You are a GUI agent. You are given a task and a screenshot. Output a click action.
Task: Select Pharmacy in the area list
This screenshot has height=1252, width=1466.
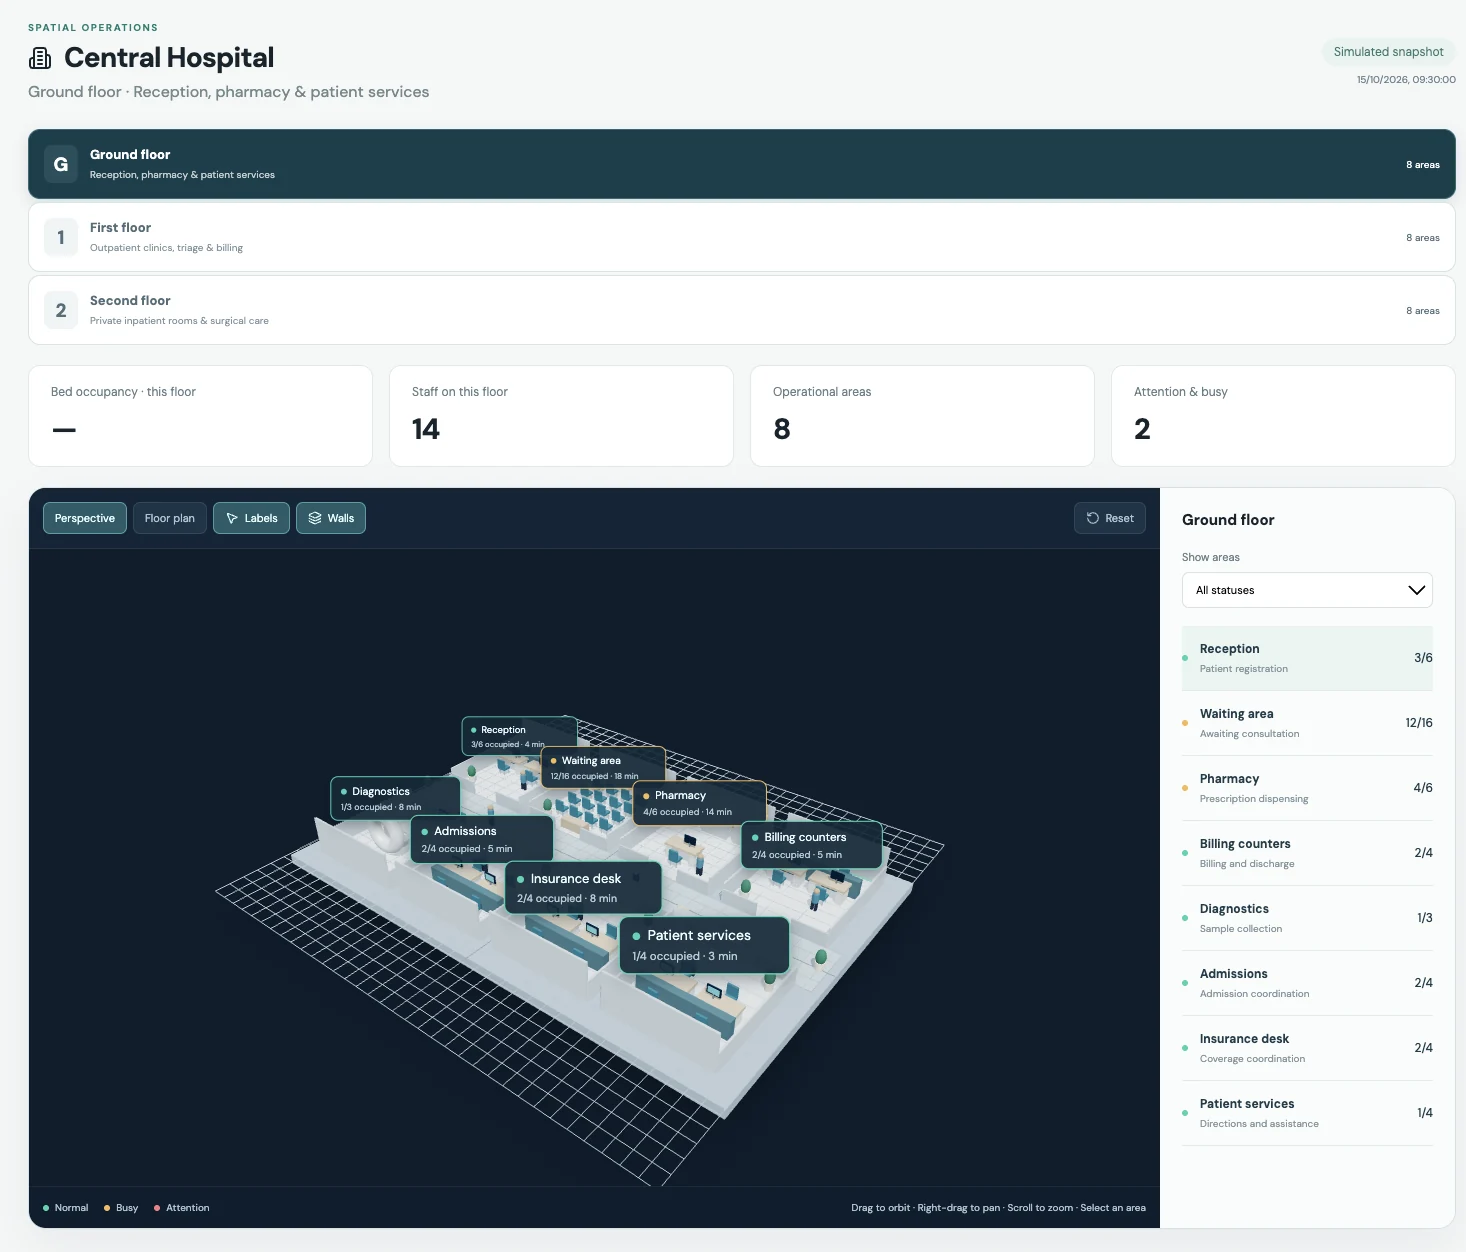[x=1307, y=788]
